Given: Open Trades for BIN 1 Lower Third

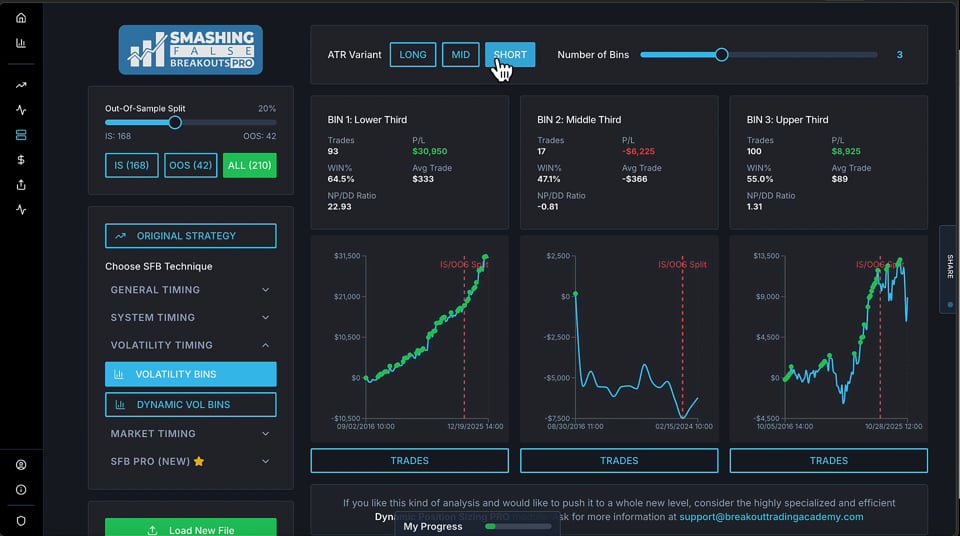Looking at the screenshot, I should coord(410,461).
